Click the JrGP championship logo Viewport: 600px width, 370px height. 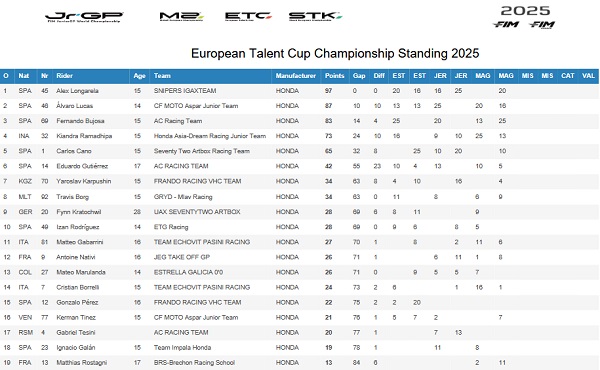(84, 17)
